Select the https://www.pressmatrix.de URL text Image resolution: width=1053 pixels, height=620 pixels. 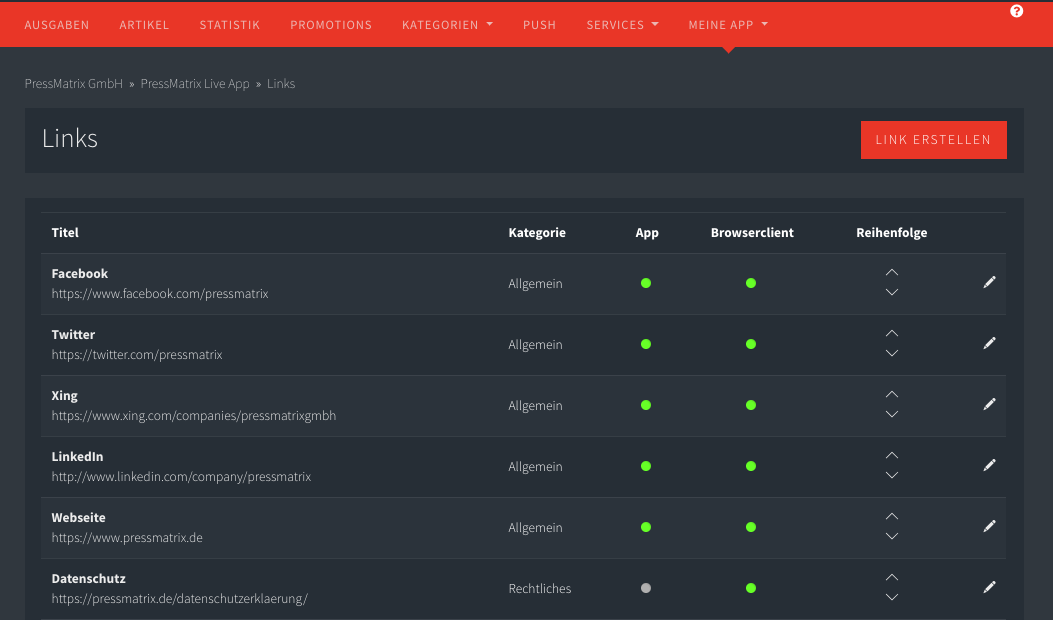click(x=127, y=538)
